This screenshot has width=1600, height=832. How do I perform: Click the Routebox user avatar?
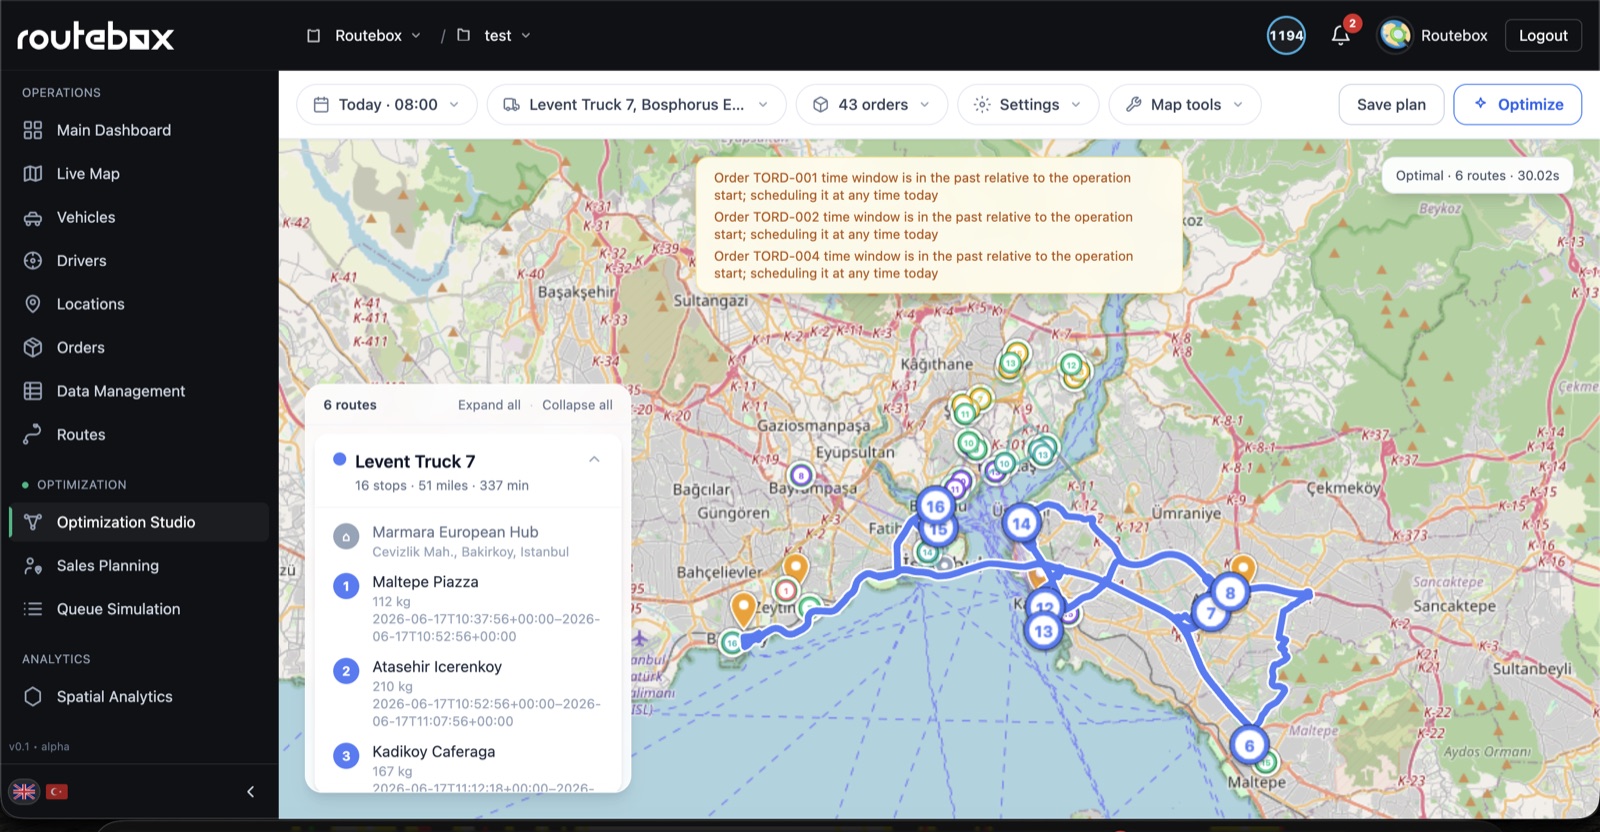pos(1395,36)
